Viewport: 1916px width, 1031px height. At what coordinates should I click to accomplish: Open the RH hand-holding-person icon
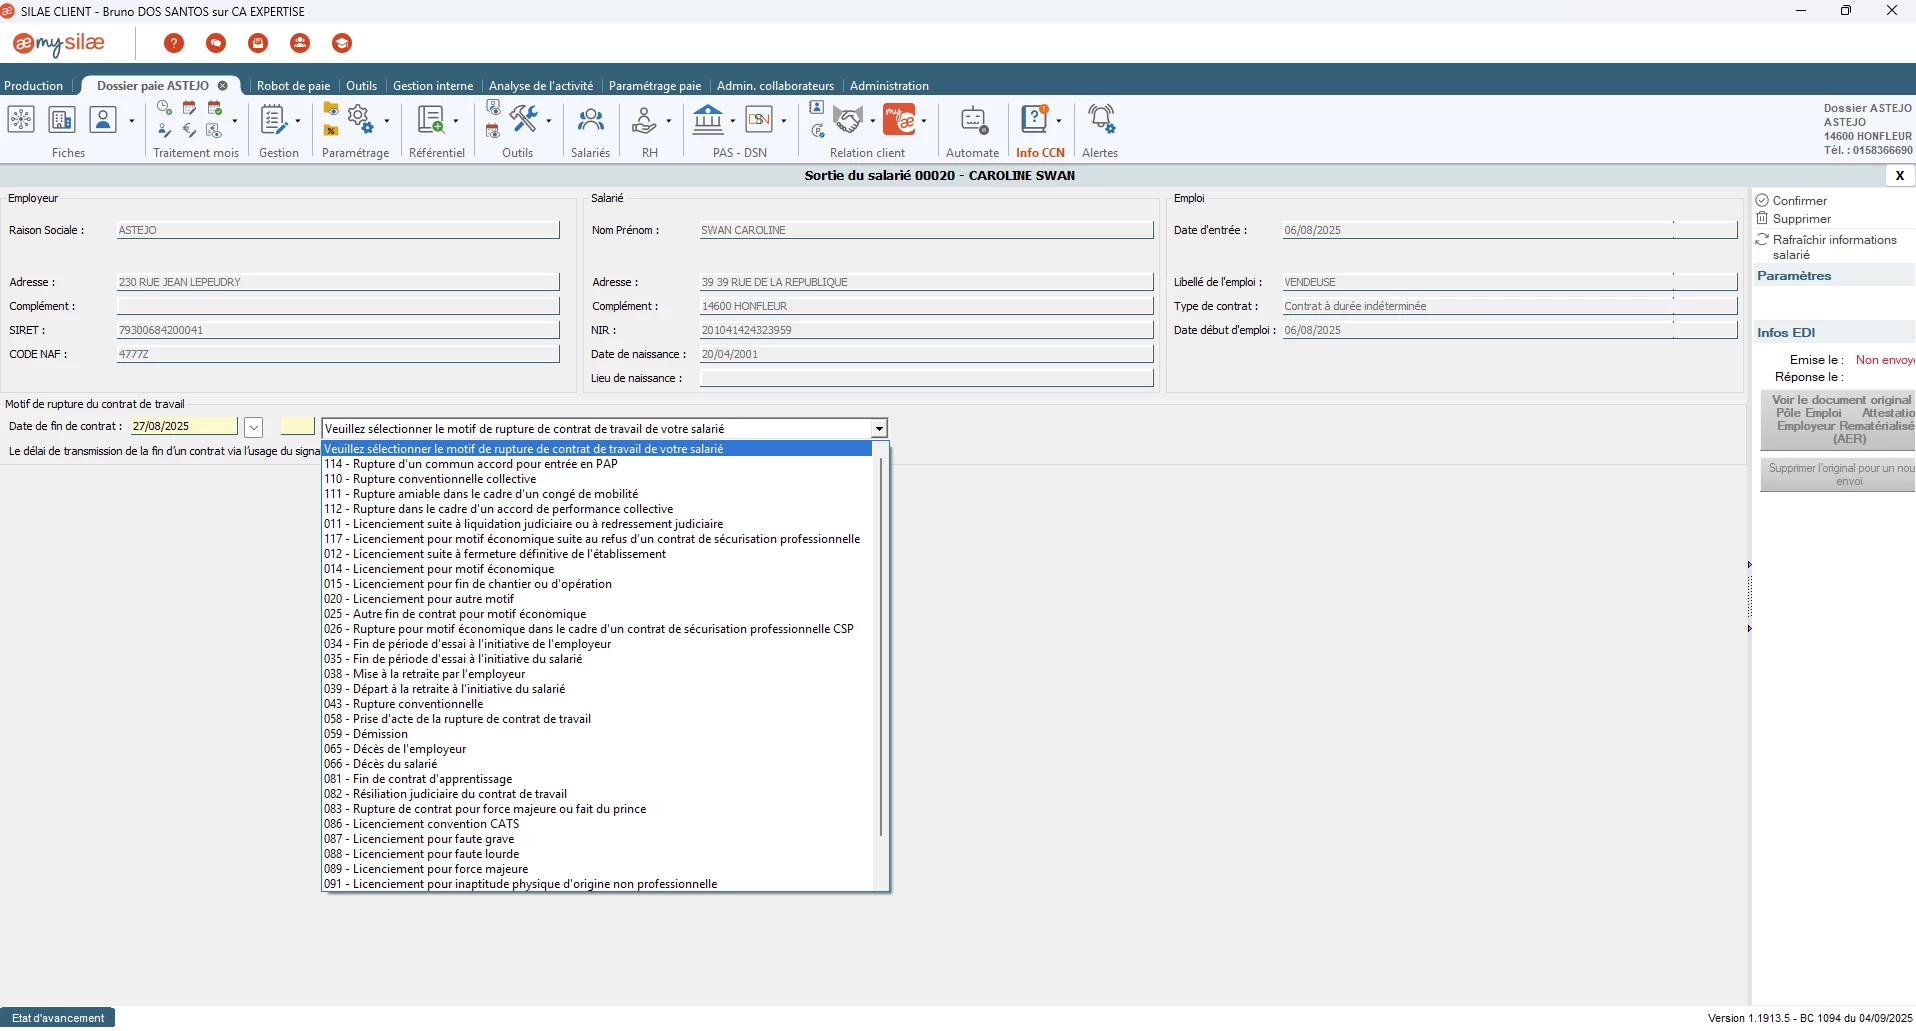[645, 121]
